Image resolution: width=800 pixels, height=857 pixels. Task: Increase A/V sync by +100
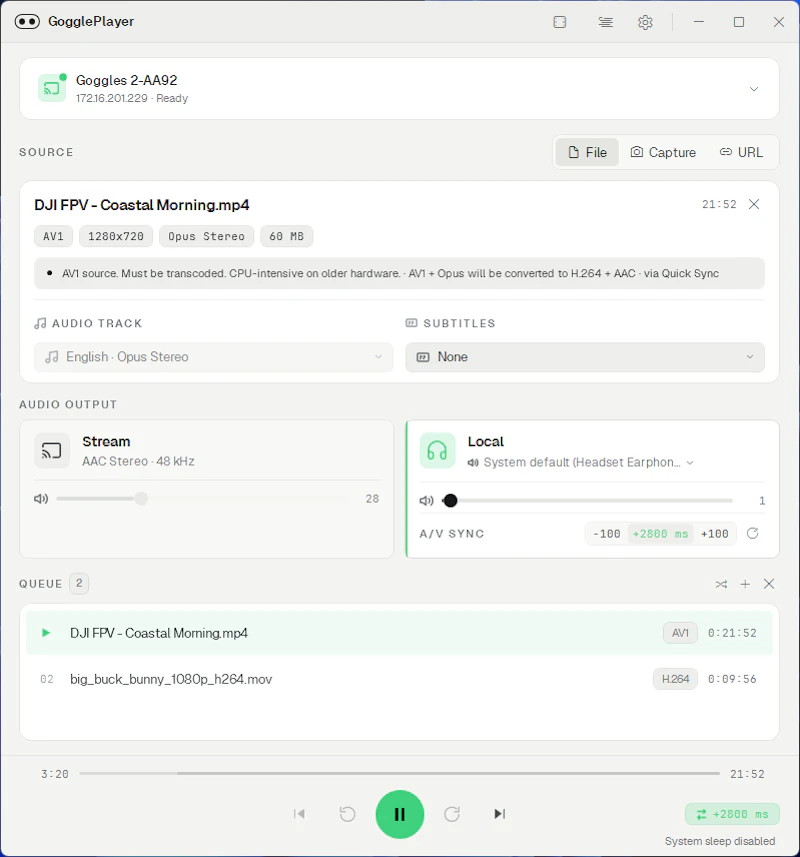point(714,533)
